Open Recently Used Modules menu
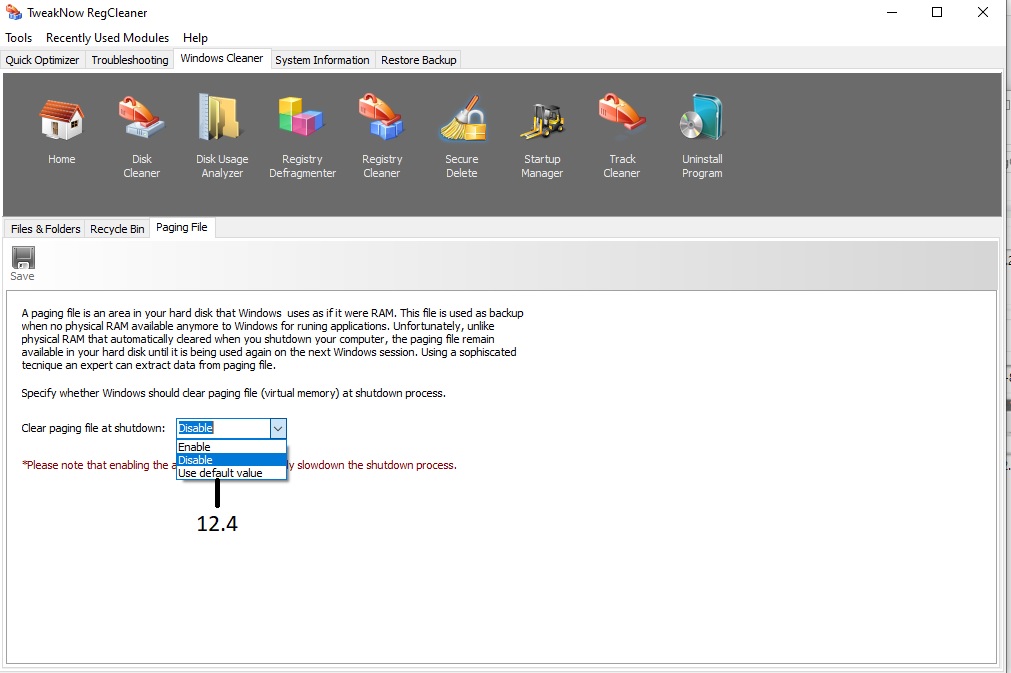The width and height of the screenshot is (1011, 673). click(x=107, y=37)
